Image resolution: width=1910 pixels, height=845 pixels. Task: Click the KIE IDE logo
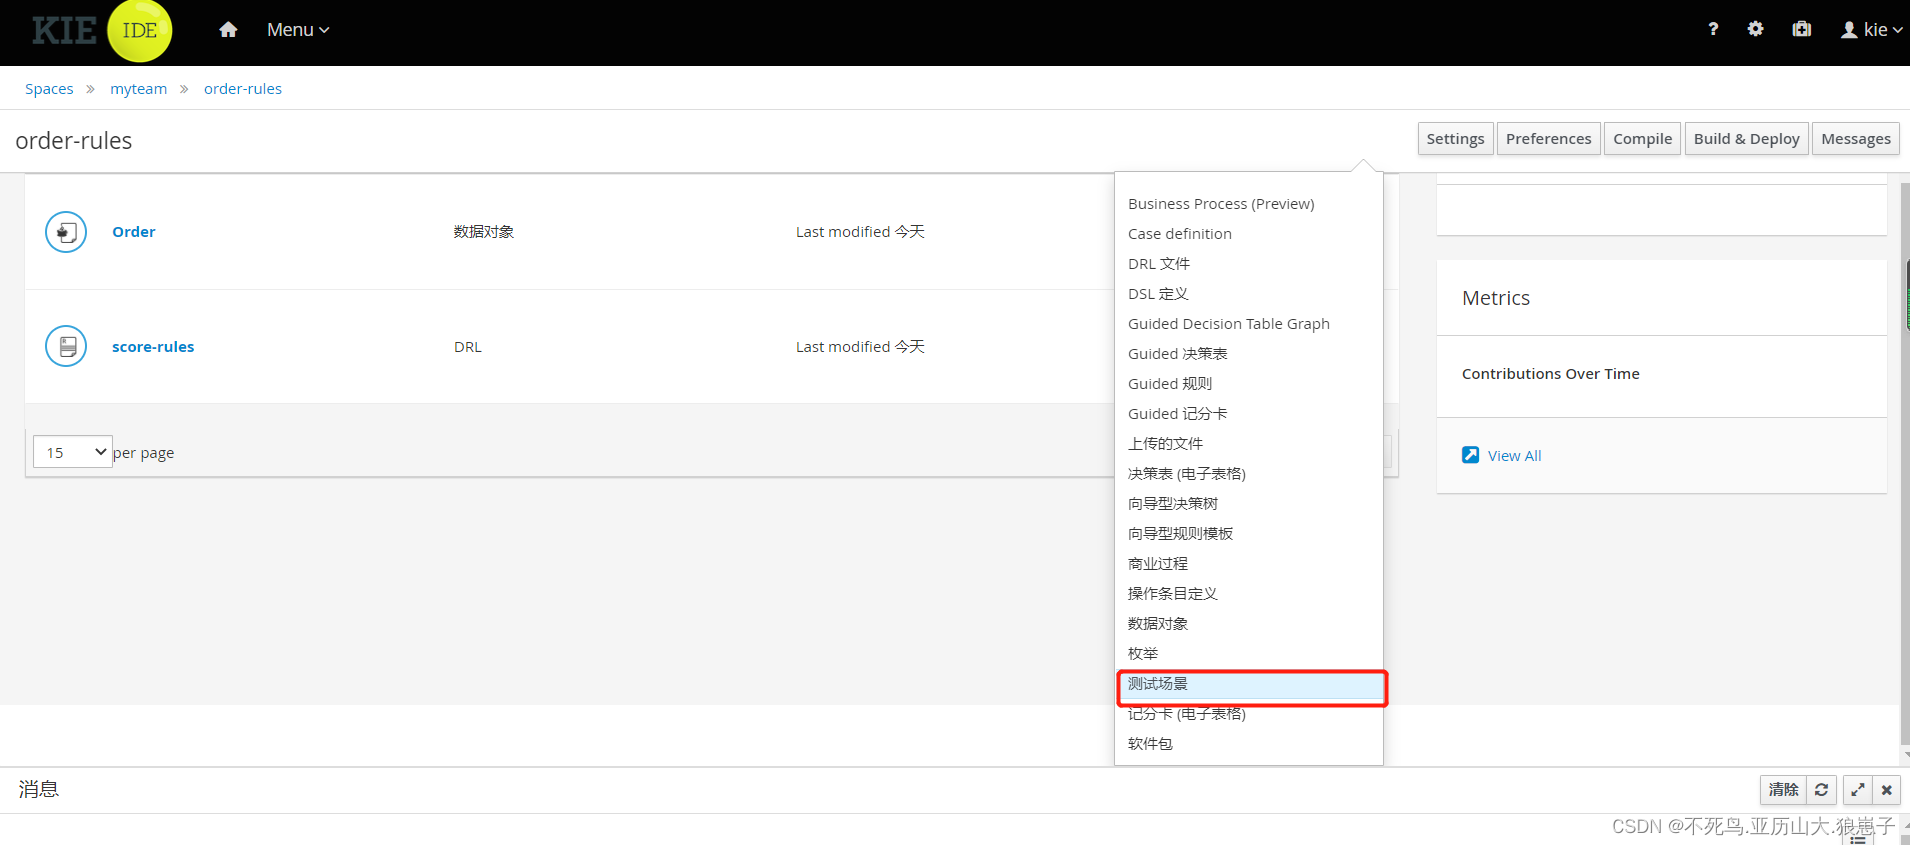101,31
